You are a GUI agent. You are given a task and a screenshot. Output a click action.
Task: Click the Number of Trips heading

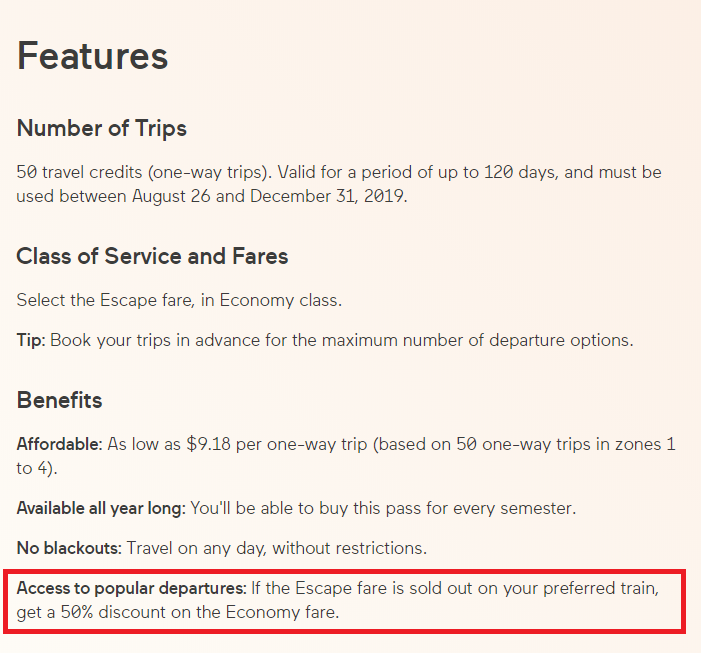click(x=101, y=128)
